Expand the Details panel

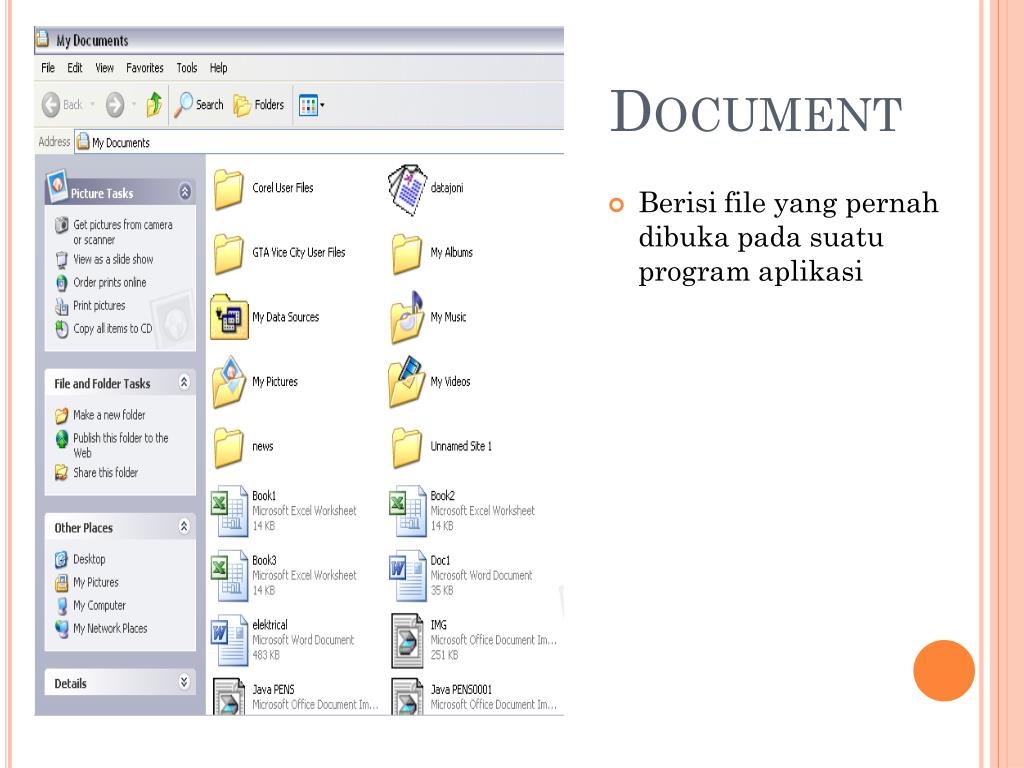[184, 682]
